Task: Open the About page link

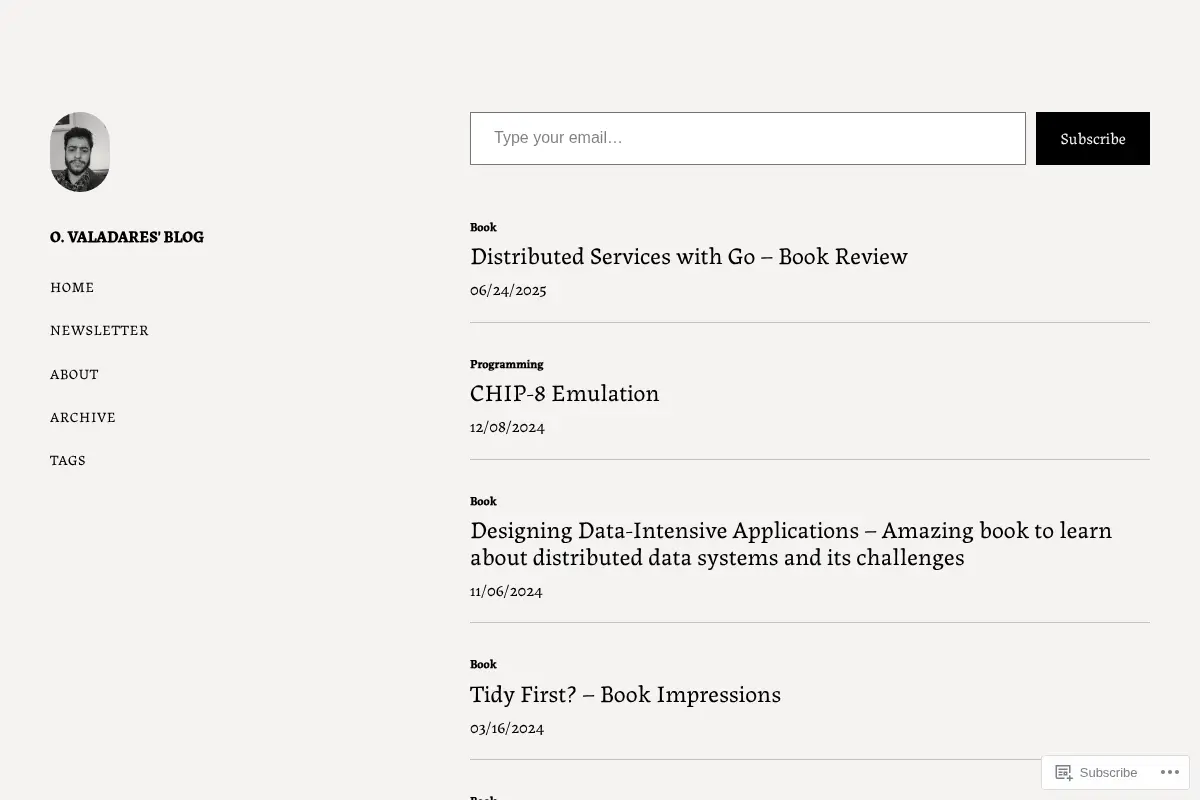Action: click(x=74, y=374)
